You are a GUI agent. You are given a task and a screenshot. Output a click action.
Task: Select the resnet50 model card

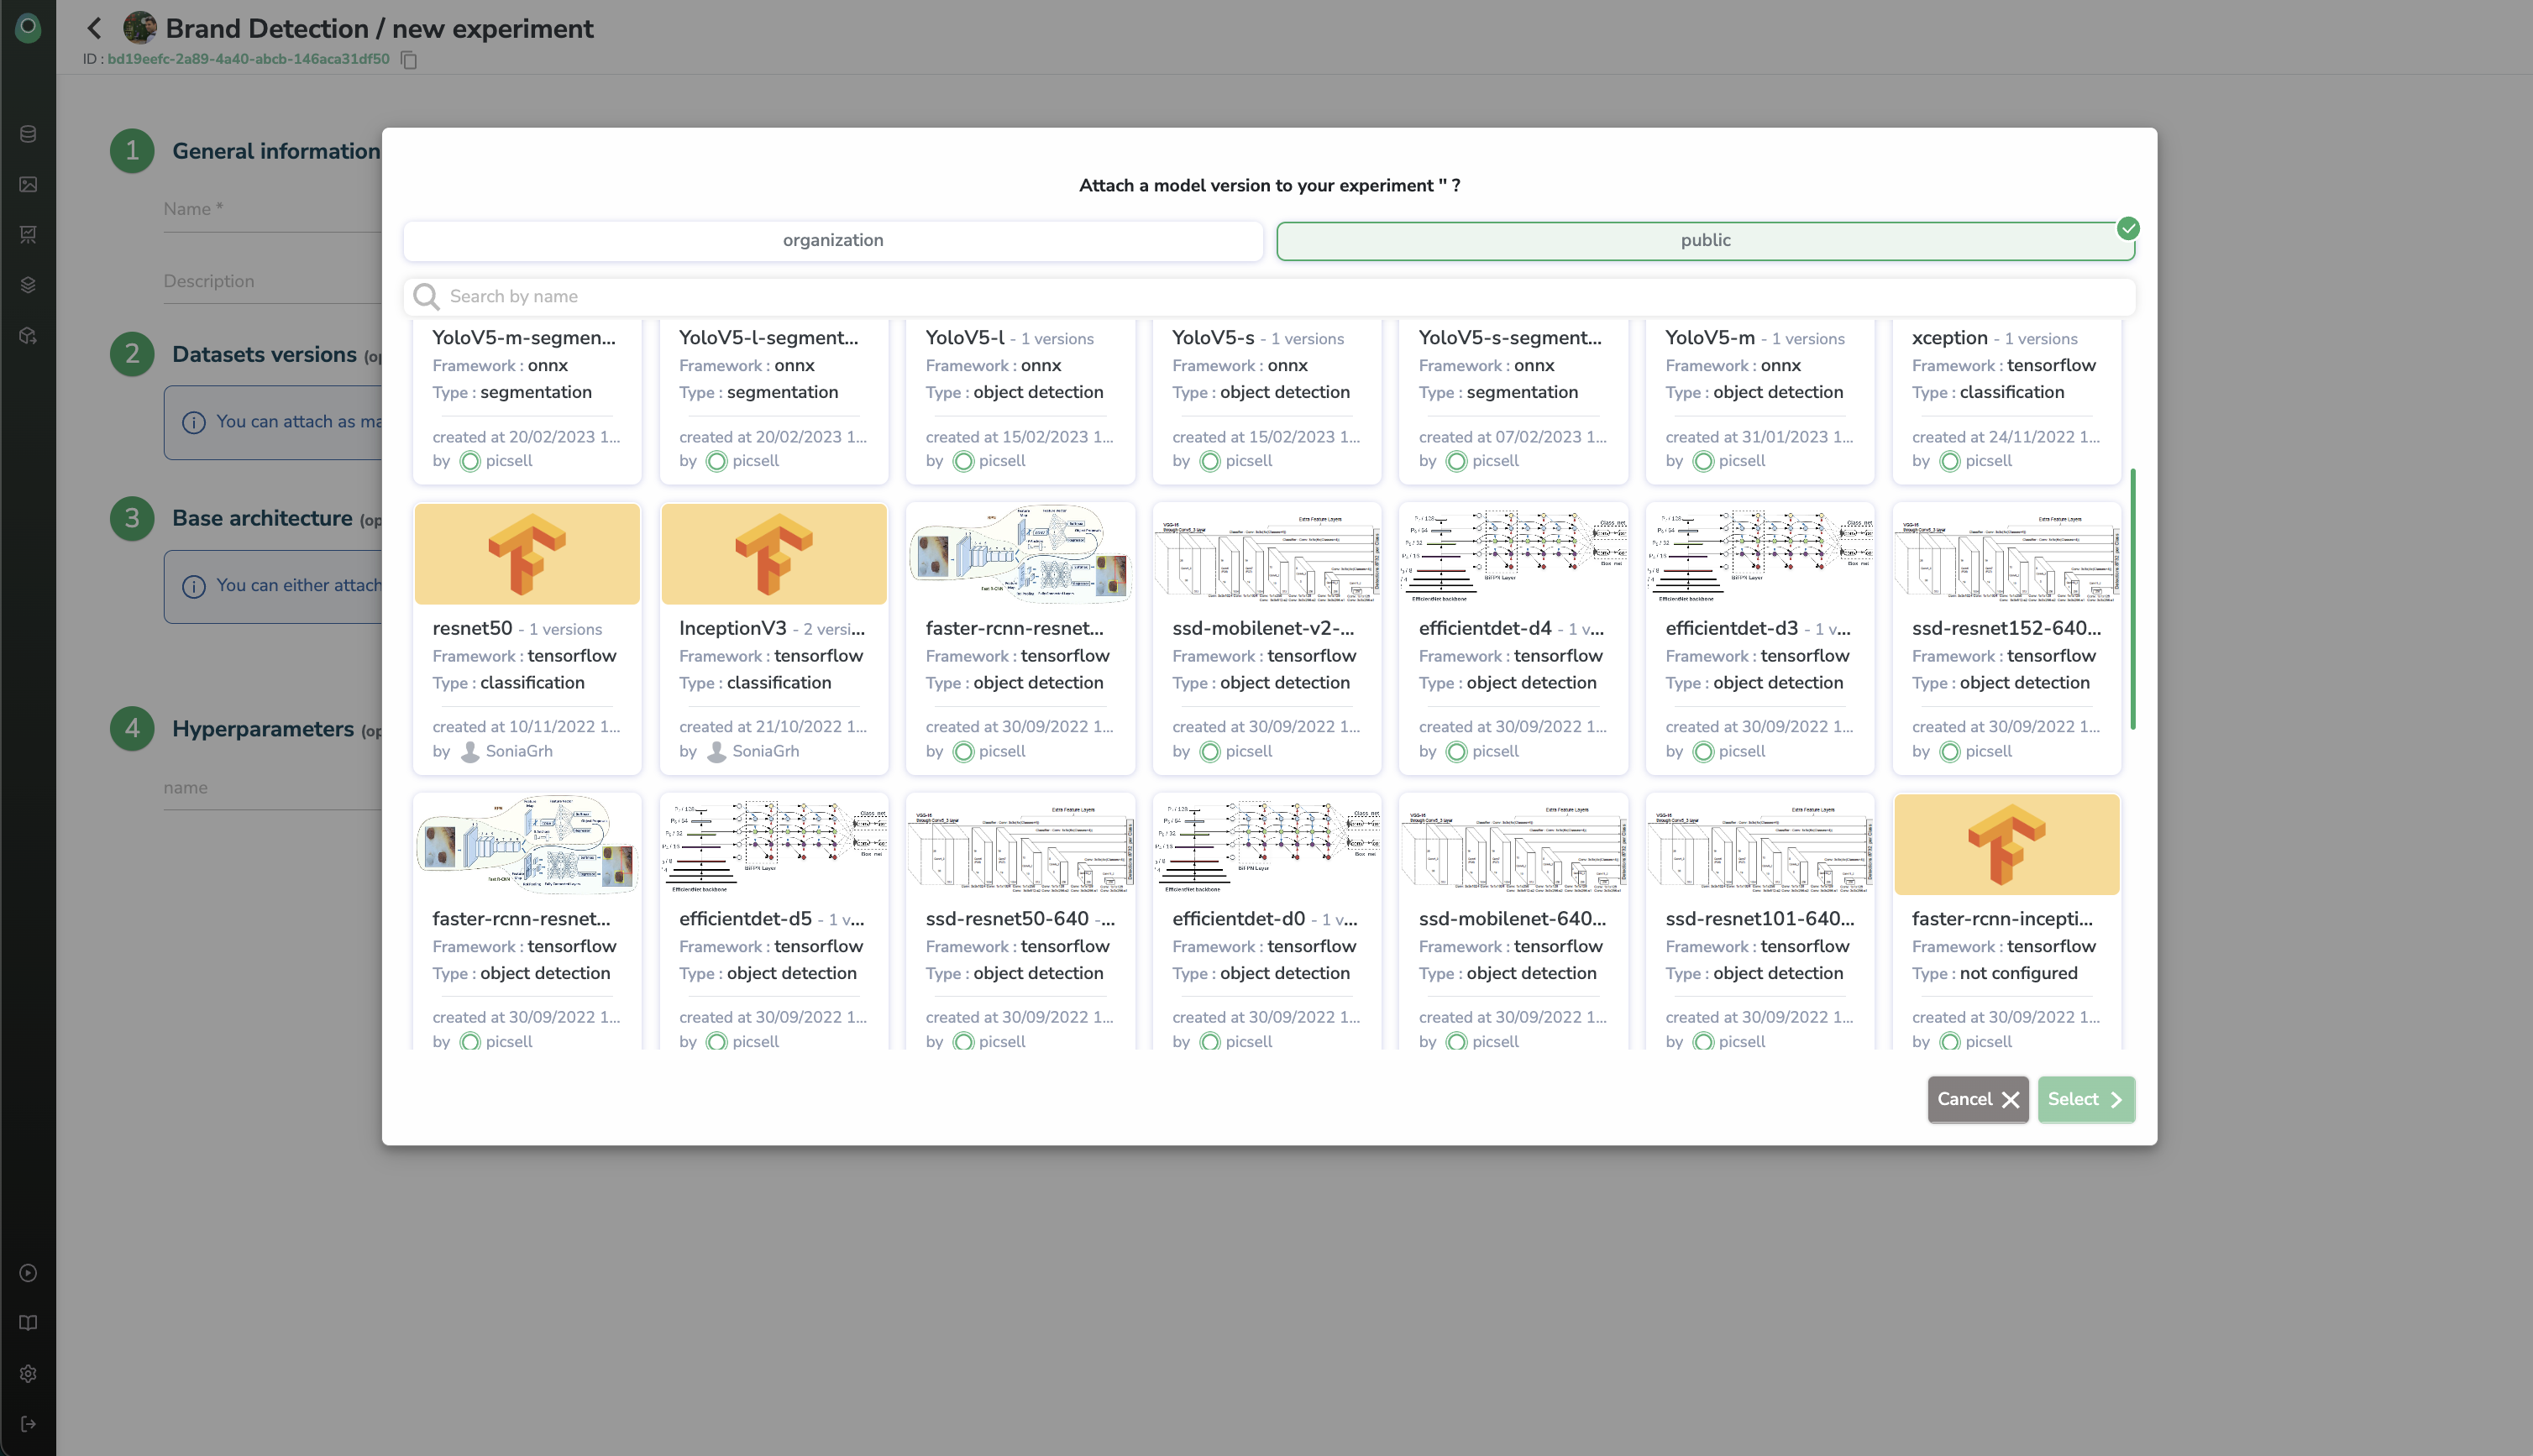527,638
